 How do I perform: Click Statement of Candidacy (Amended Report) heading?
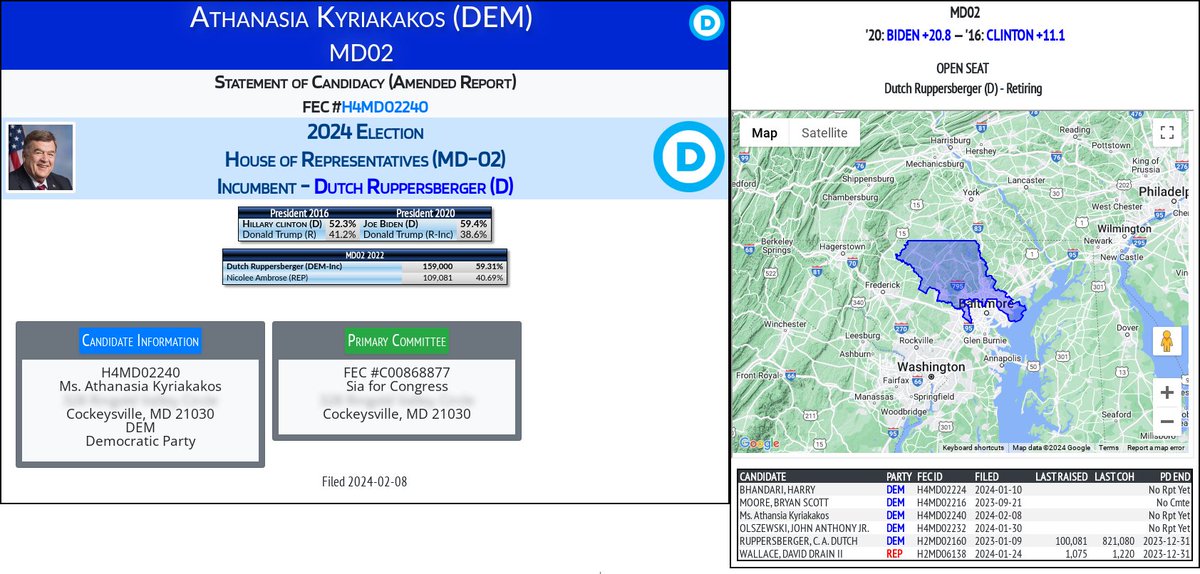(x=363, y=82)
